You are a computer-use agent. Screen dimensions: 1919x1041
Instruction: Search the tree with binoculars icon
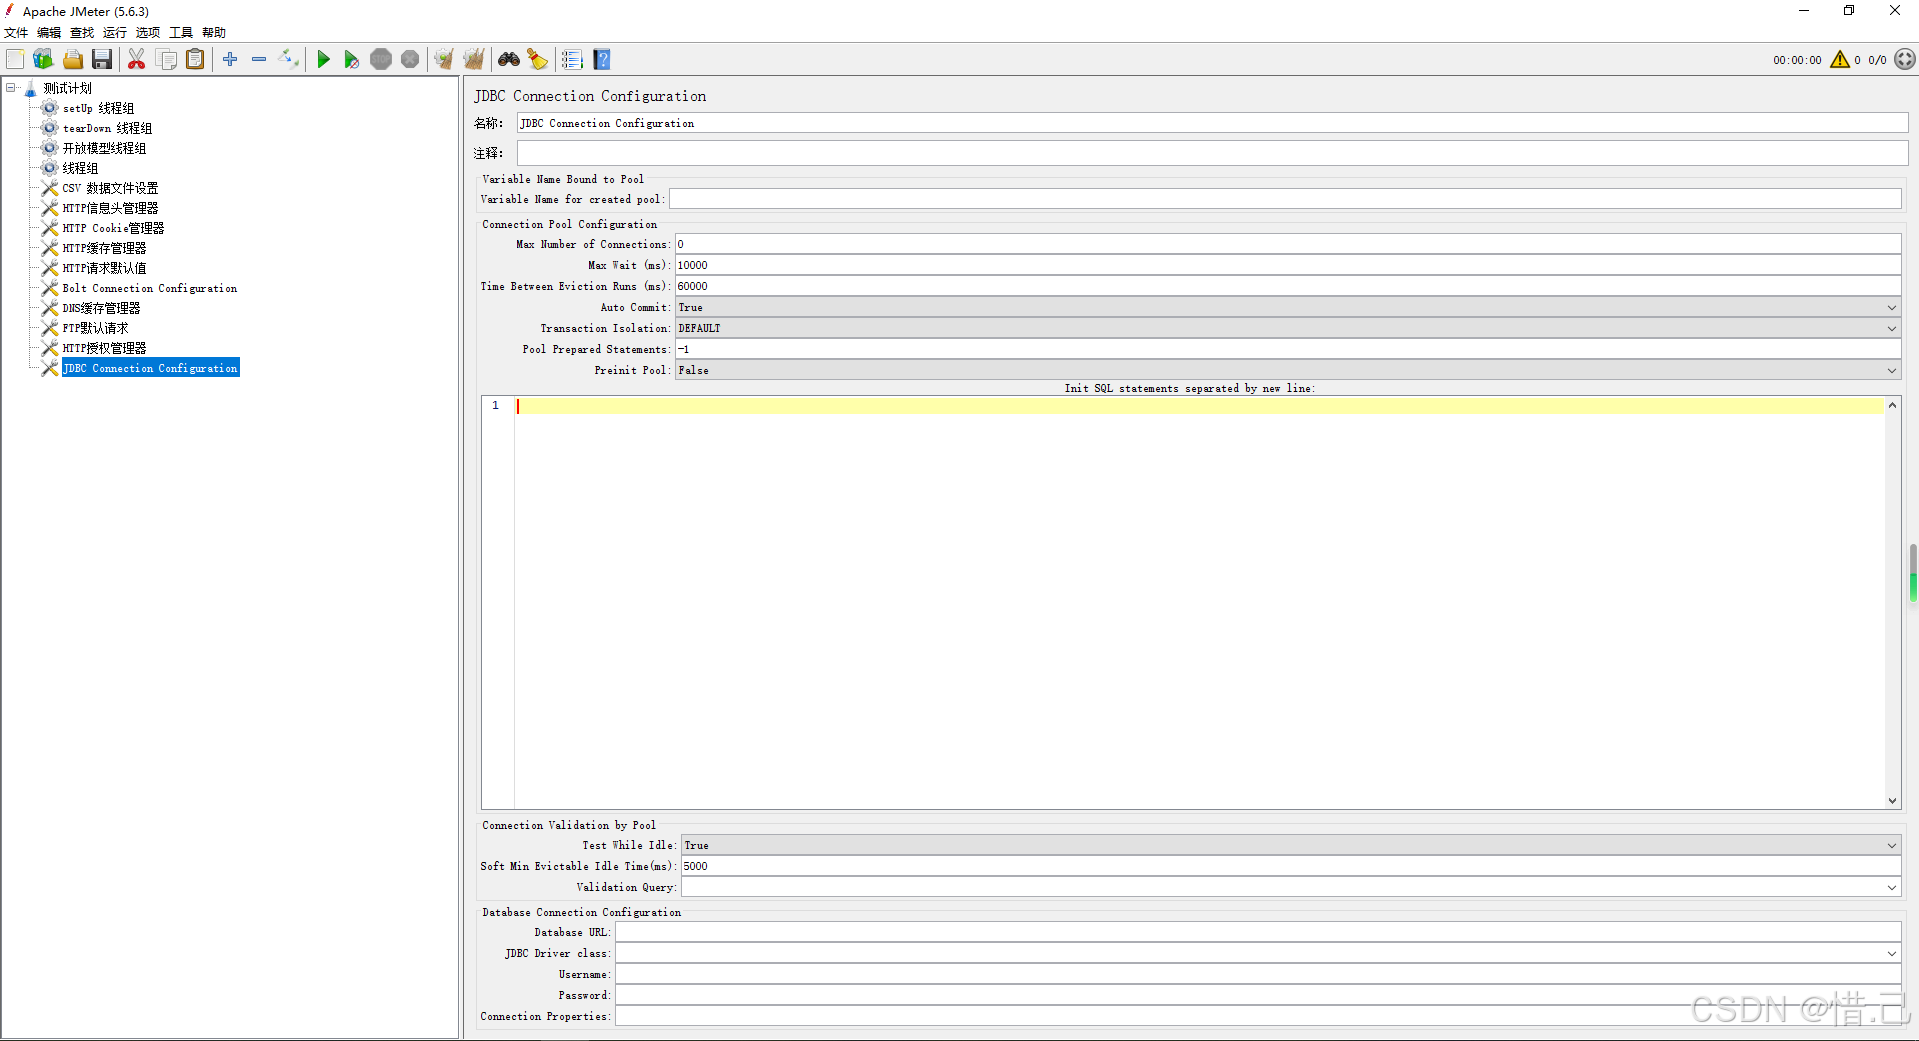click(x=509, y=60)
